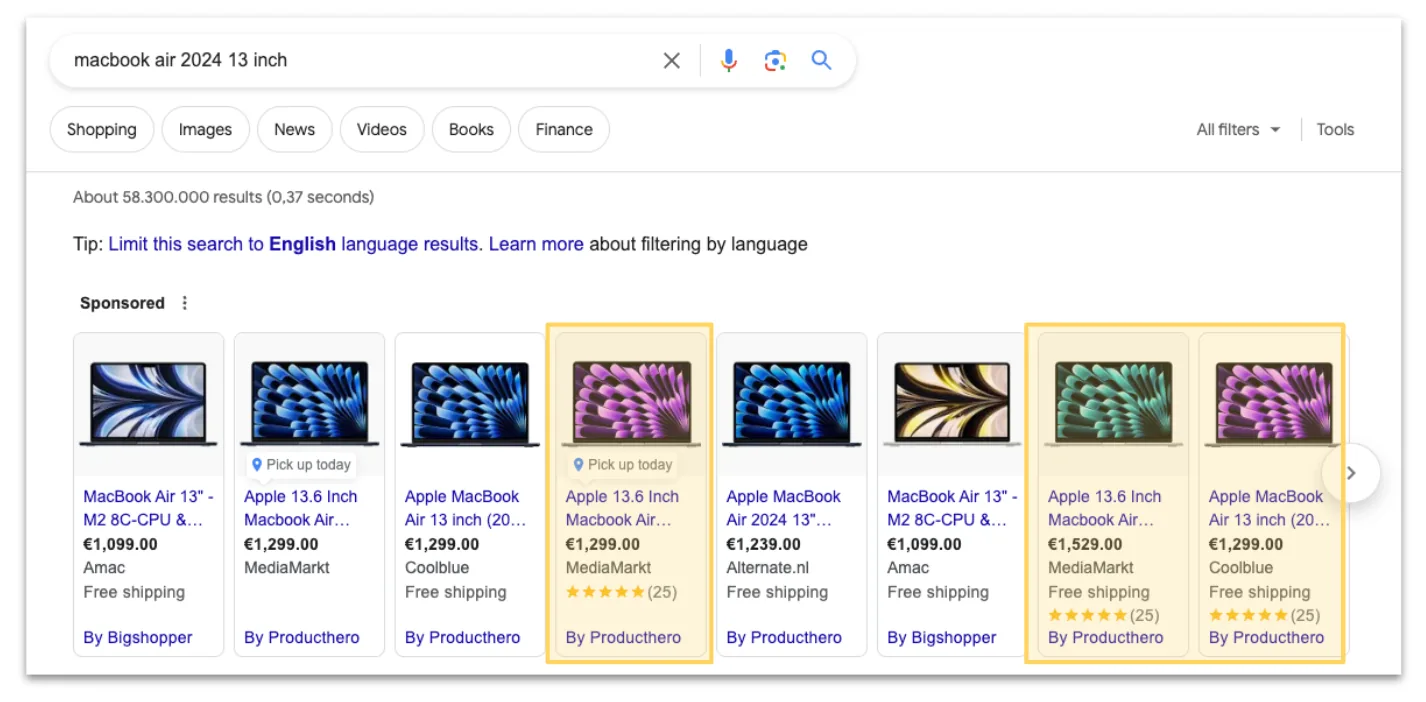This screenshot has width=1426, height=702.
Task: Click 'Free shipping' on the Alternate.nl card
Action: coord(777,592)
